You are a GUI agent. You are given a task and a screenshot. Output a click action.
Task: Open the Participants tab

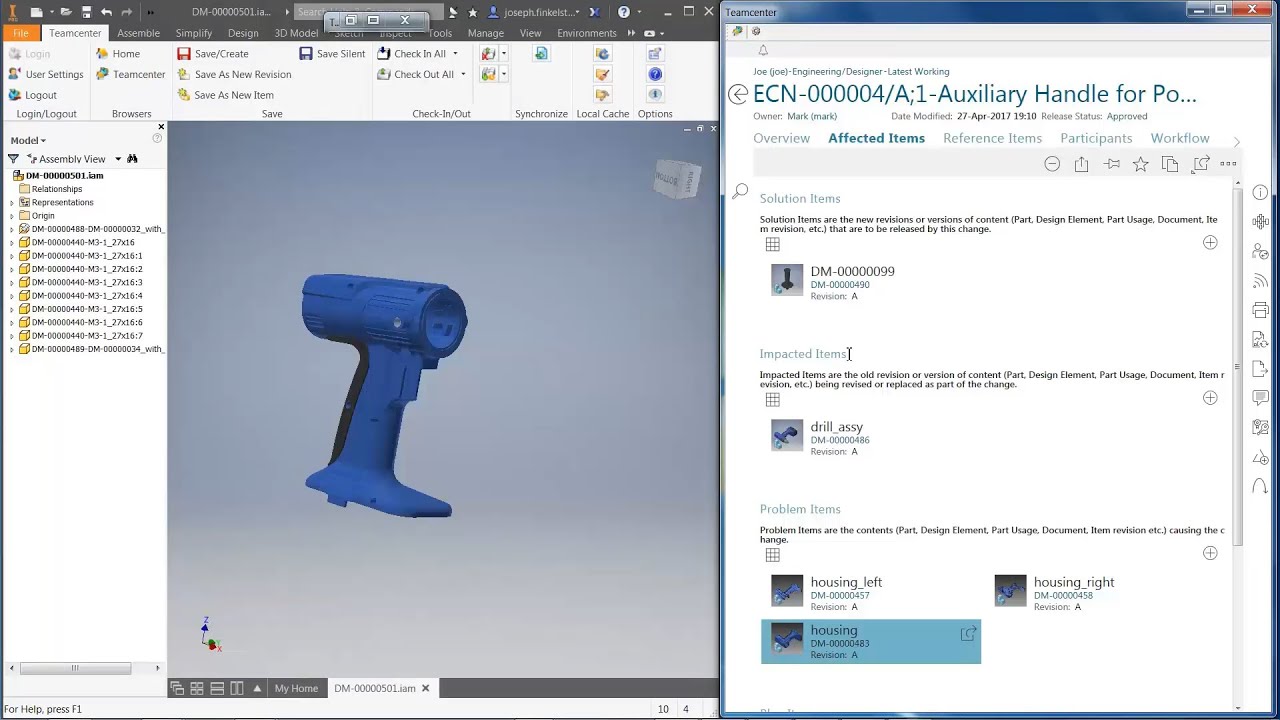coord(1096,138)
